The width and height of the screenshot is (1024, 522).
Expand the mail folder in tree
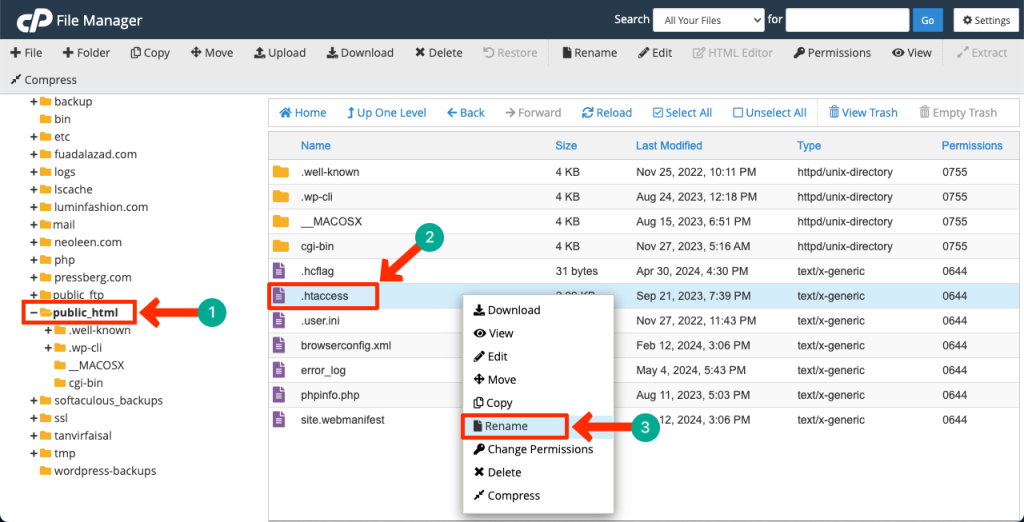pos(33,225)
